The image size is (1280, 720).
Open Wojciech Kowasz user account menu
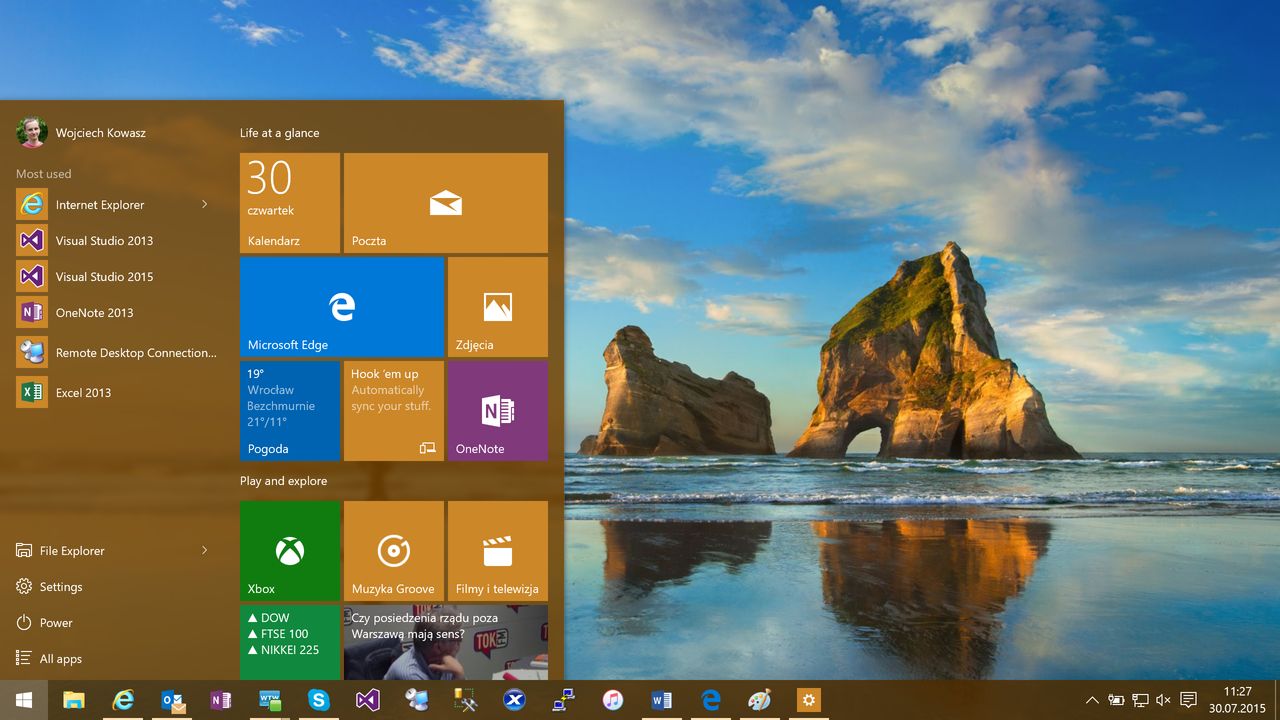(x=81, y=132)
